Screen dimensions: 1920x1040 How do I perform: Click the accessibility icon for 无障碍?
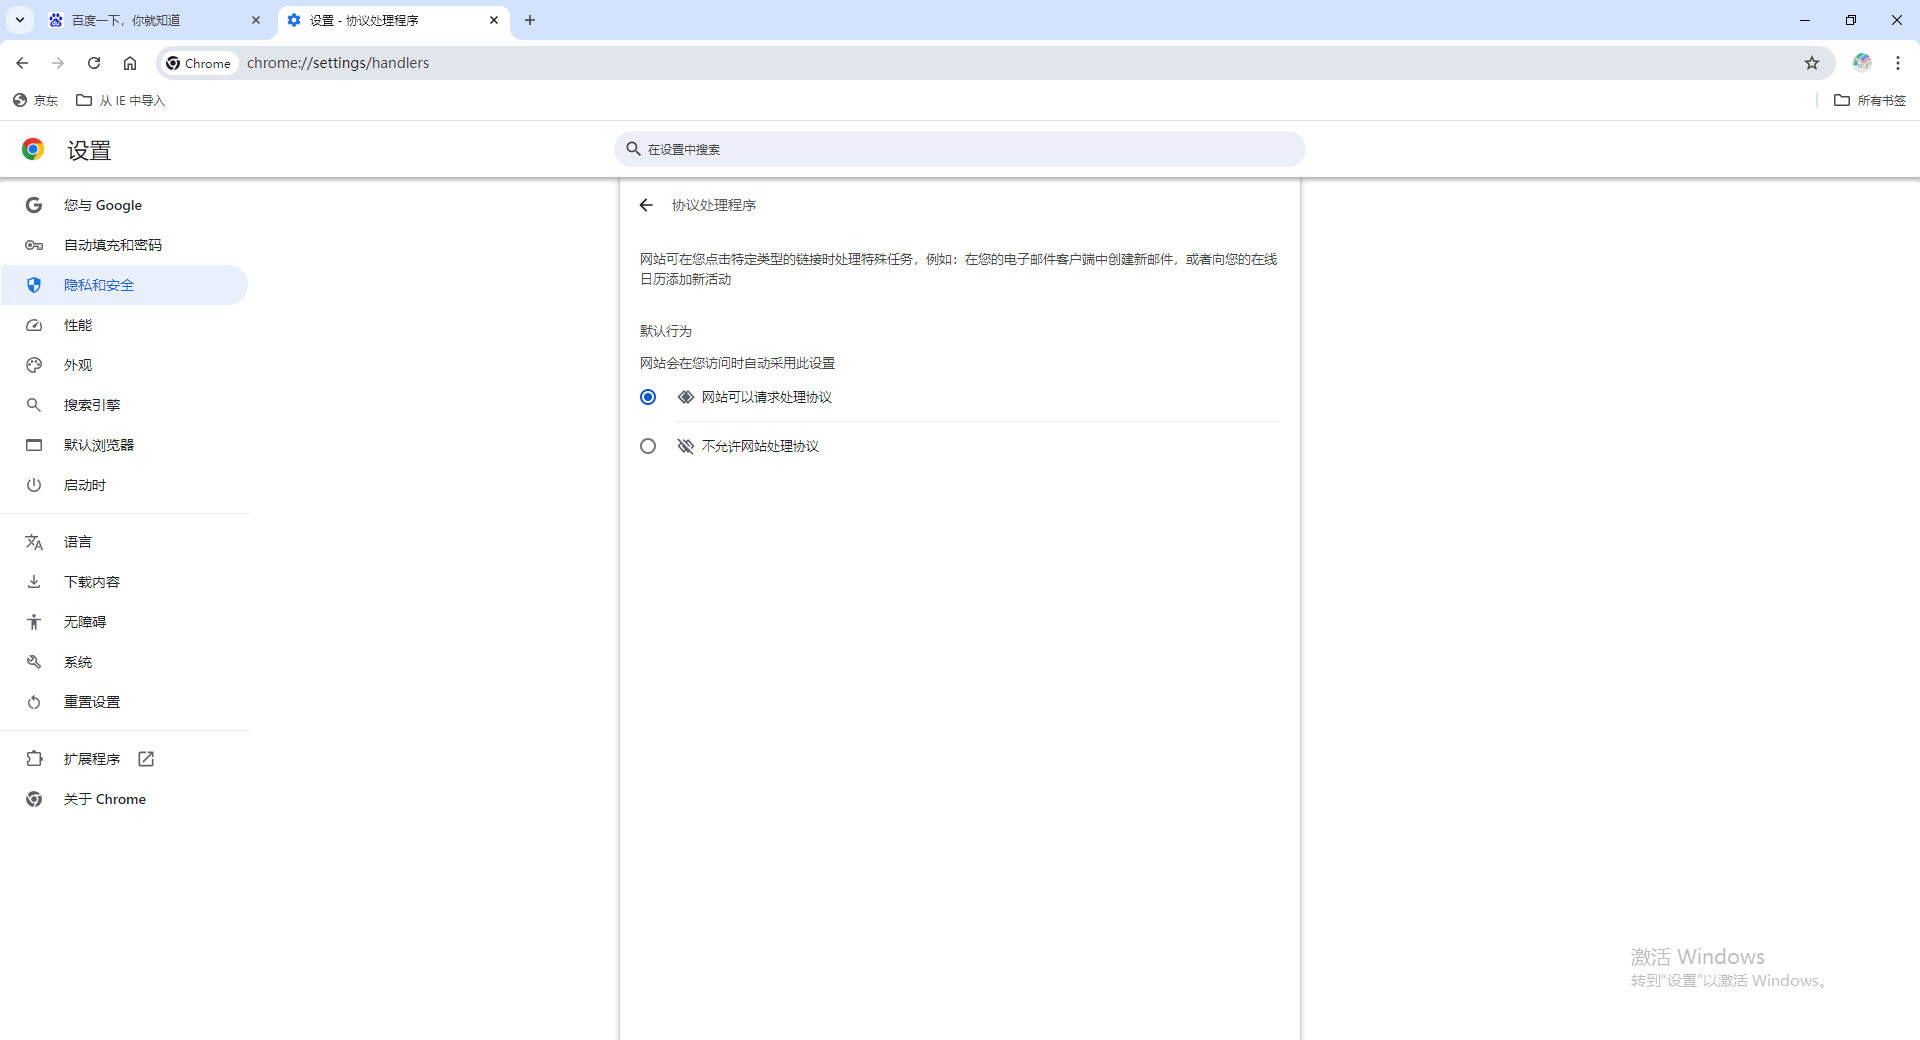pos(34,622)
